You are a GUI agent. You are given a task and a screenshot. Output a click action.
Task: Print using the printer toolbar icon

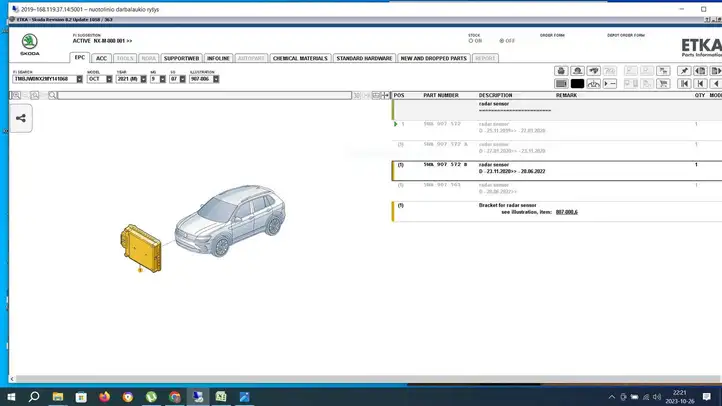[x=561, y=71]
